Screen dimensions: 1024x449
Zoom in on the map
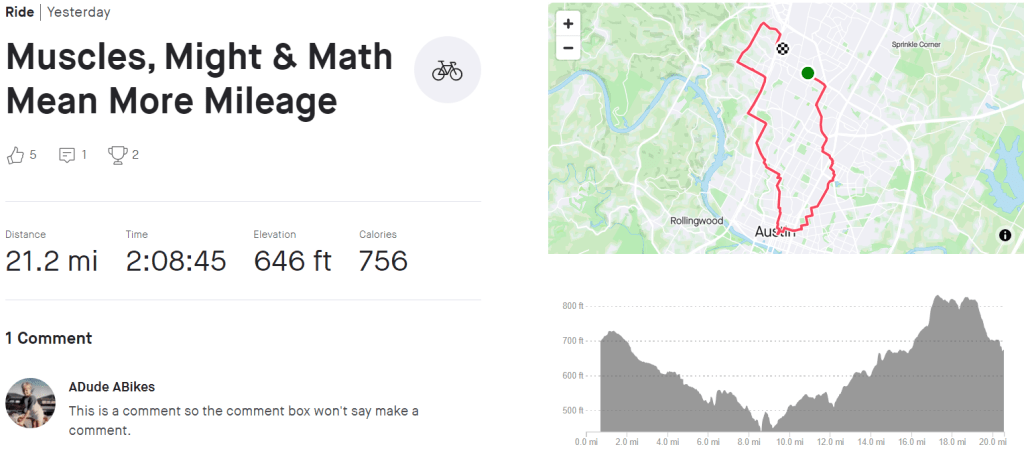click(x=568, y=24)
